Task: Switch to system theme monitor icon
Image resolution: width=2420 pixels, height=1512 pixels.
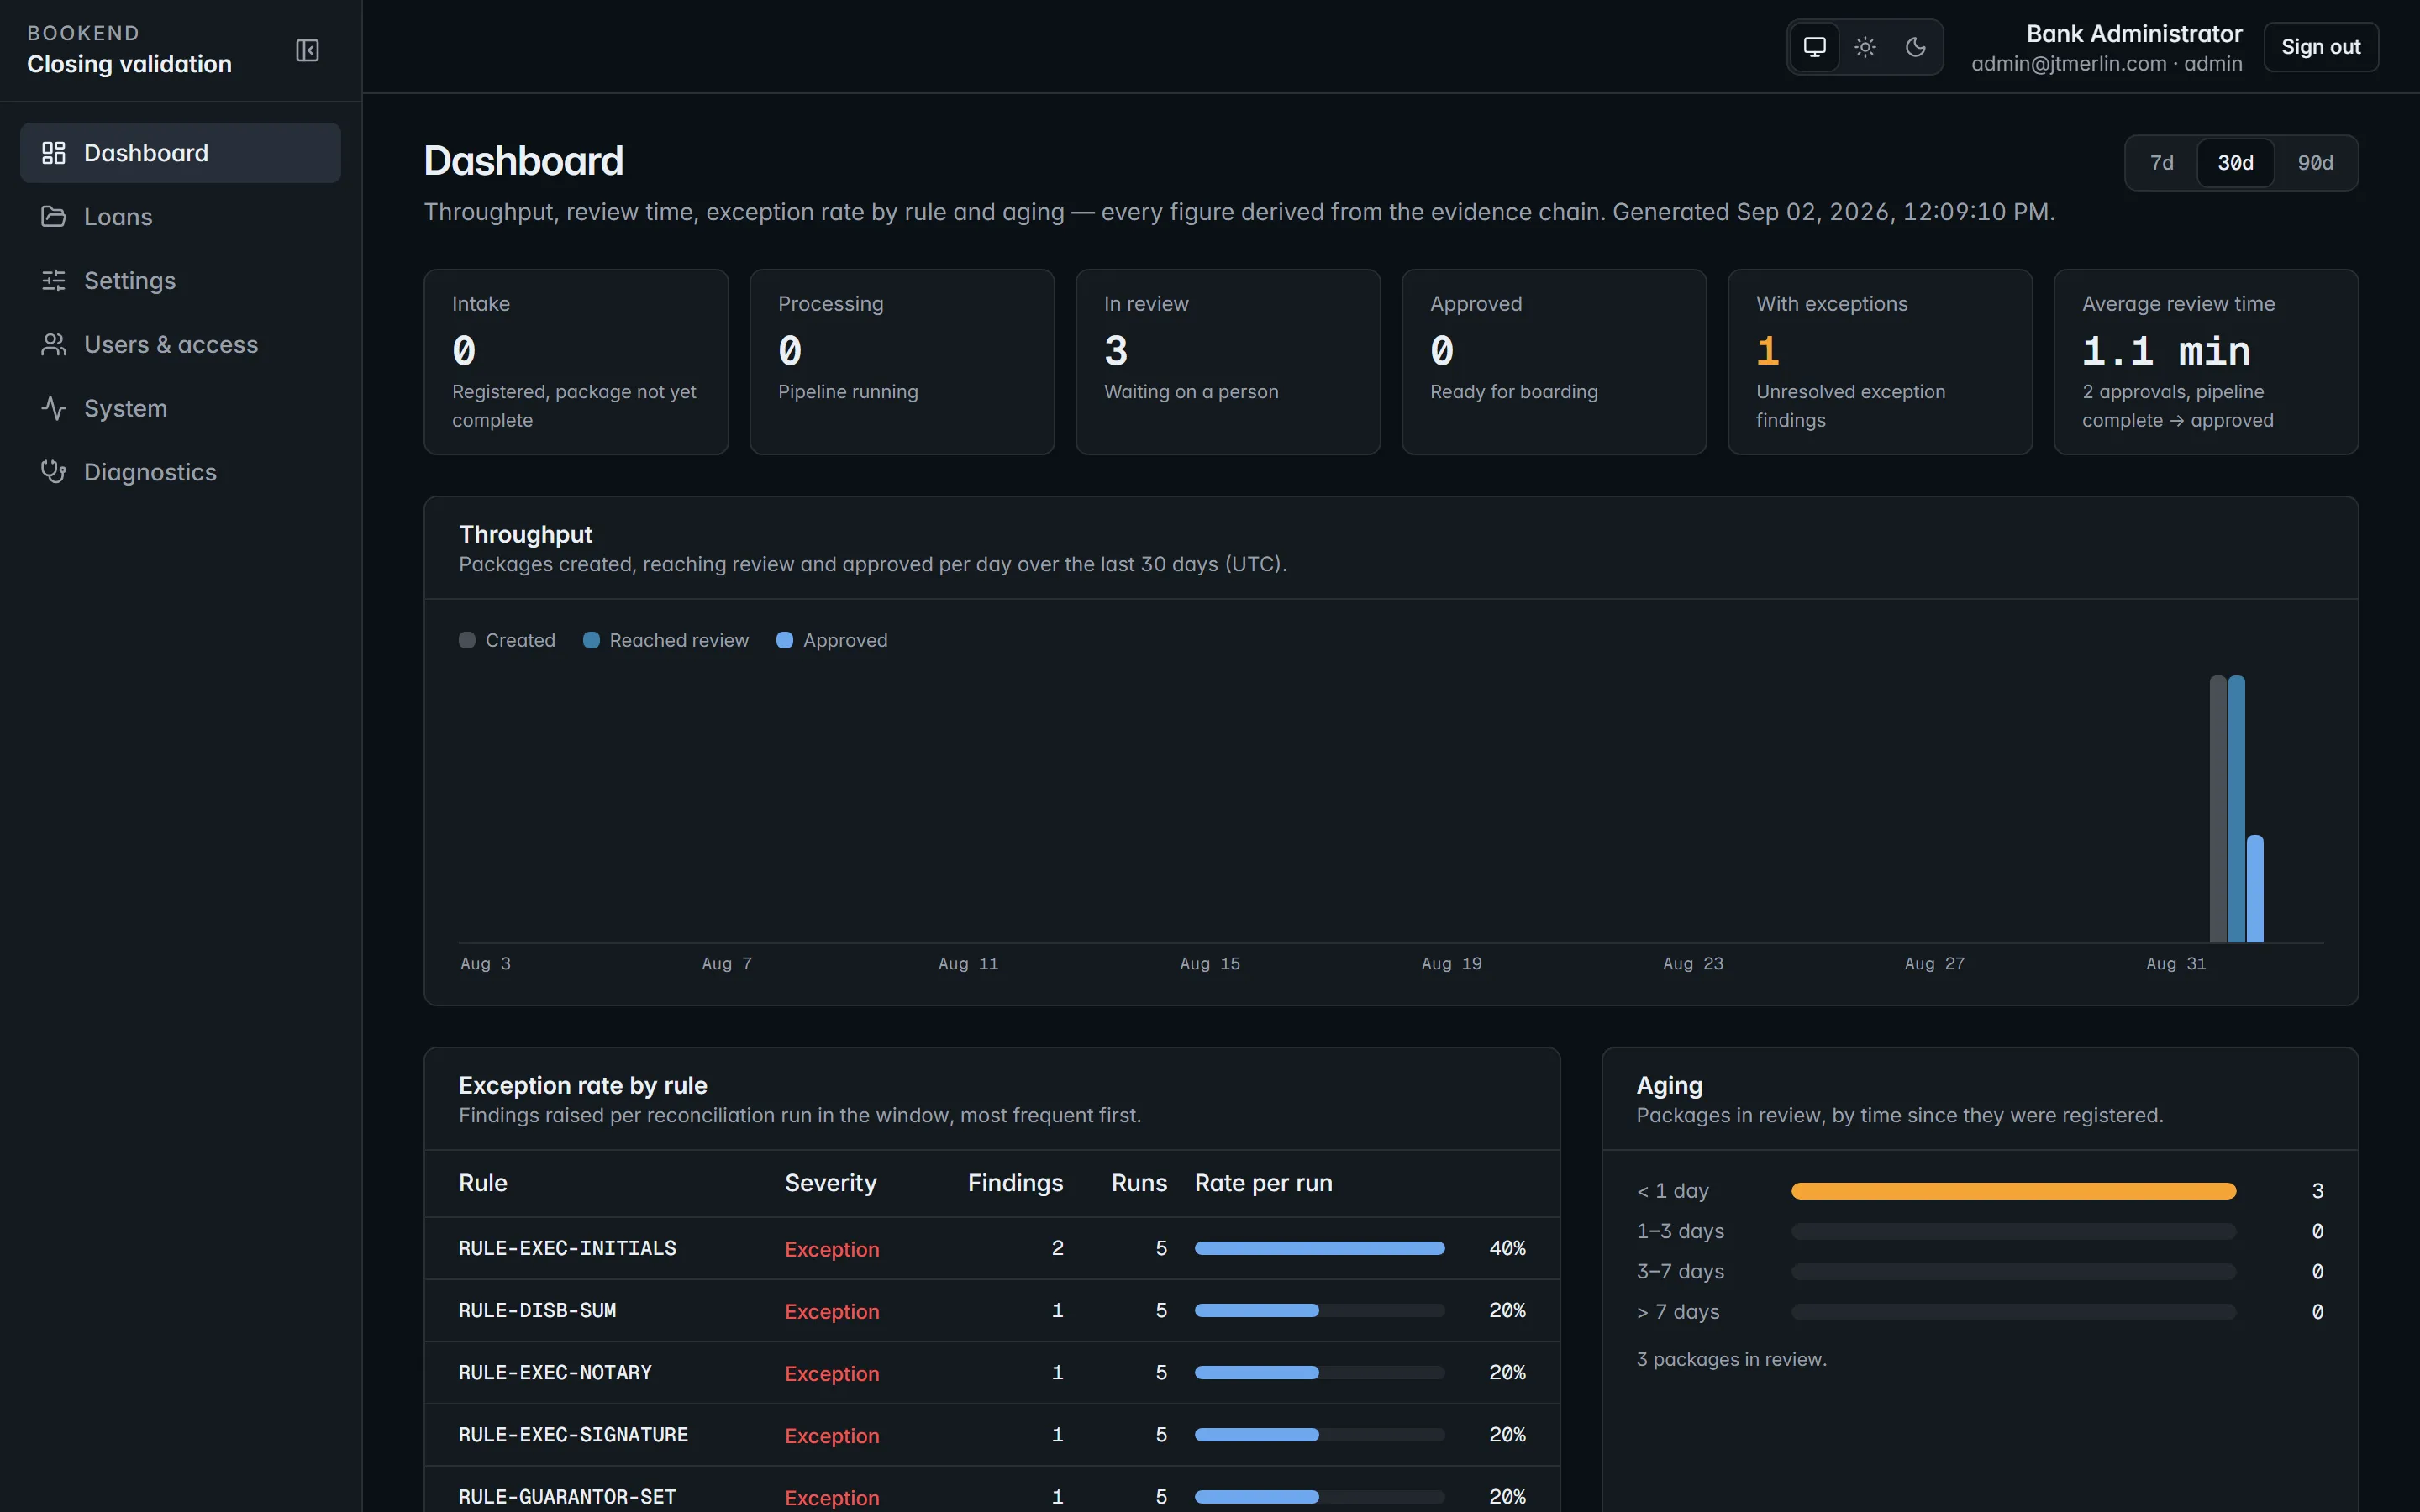Action: click(x=1814, y=47)
